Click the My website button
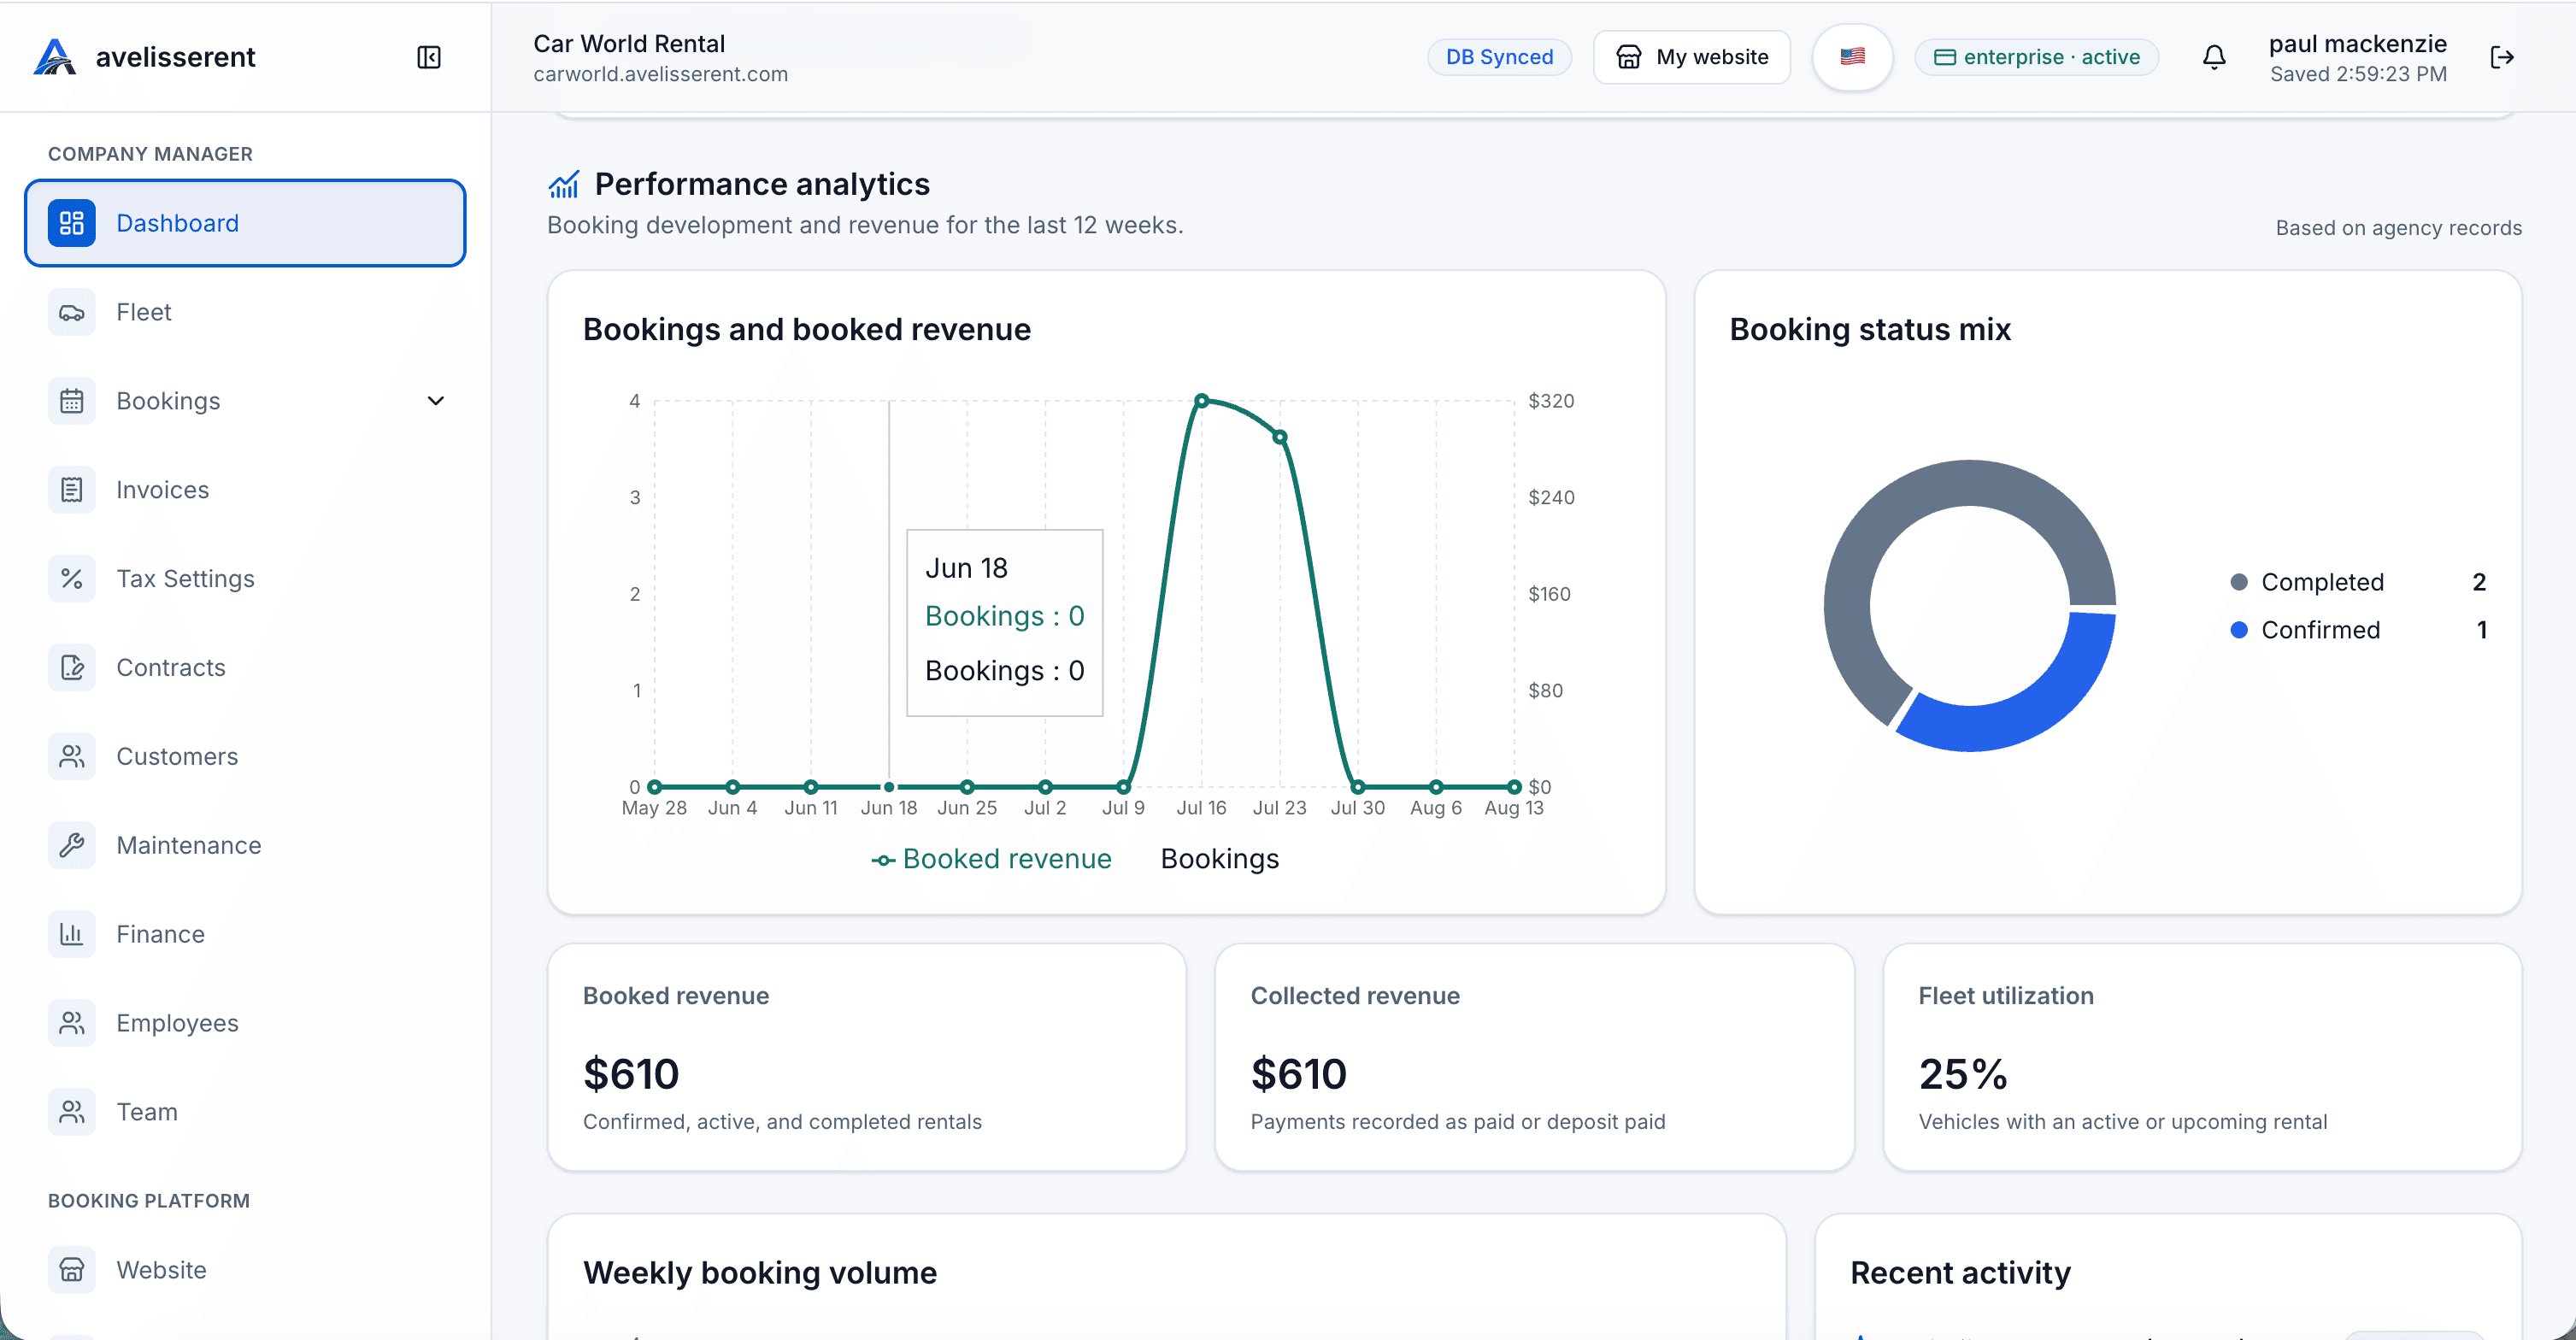This screenshot has width=2576, height=1340. (1691, 57)
